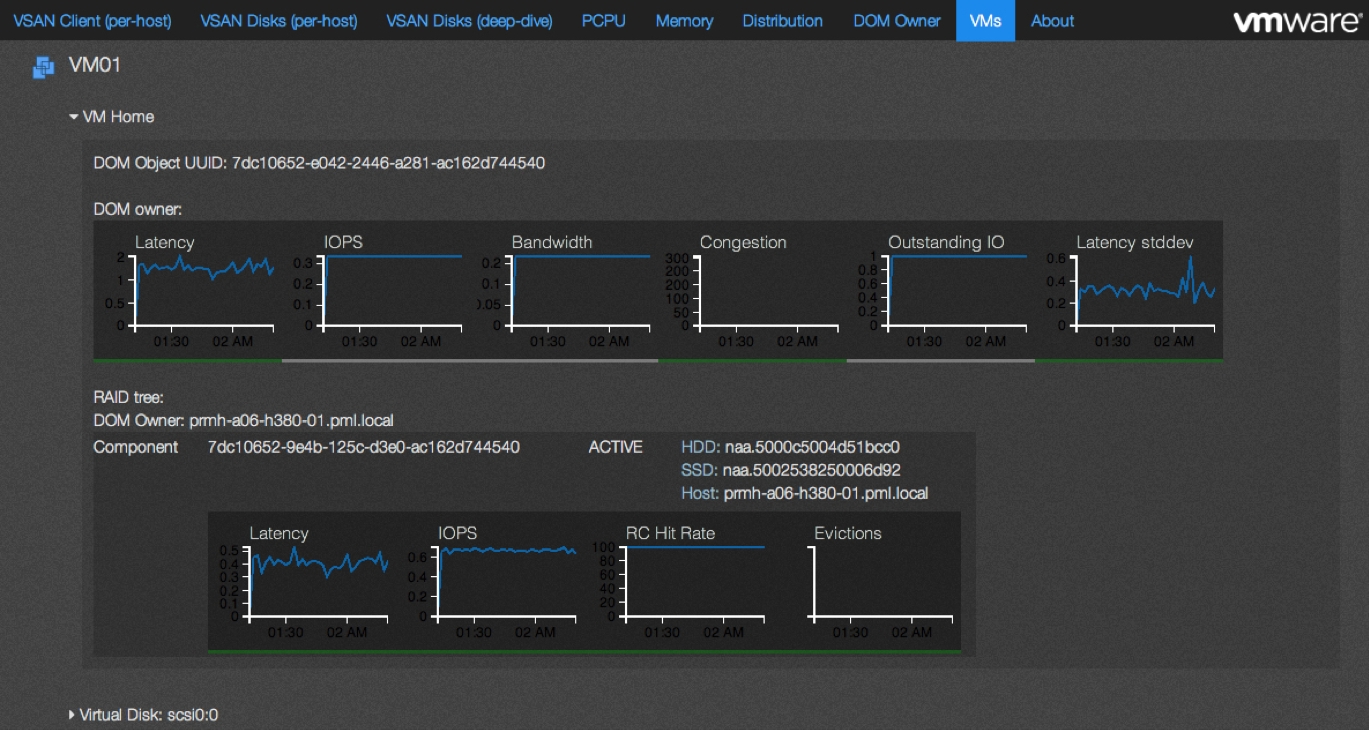The width and height of the screenshot is (1369, 730).
Task: Click the SSD naa.5002538250006d92 entry
Action: (x=791, y=470)
